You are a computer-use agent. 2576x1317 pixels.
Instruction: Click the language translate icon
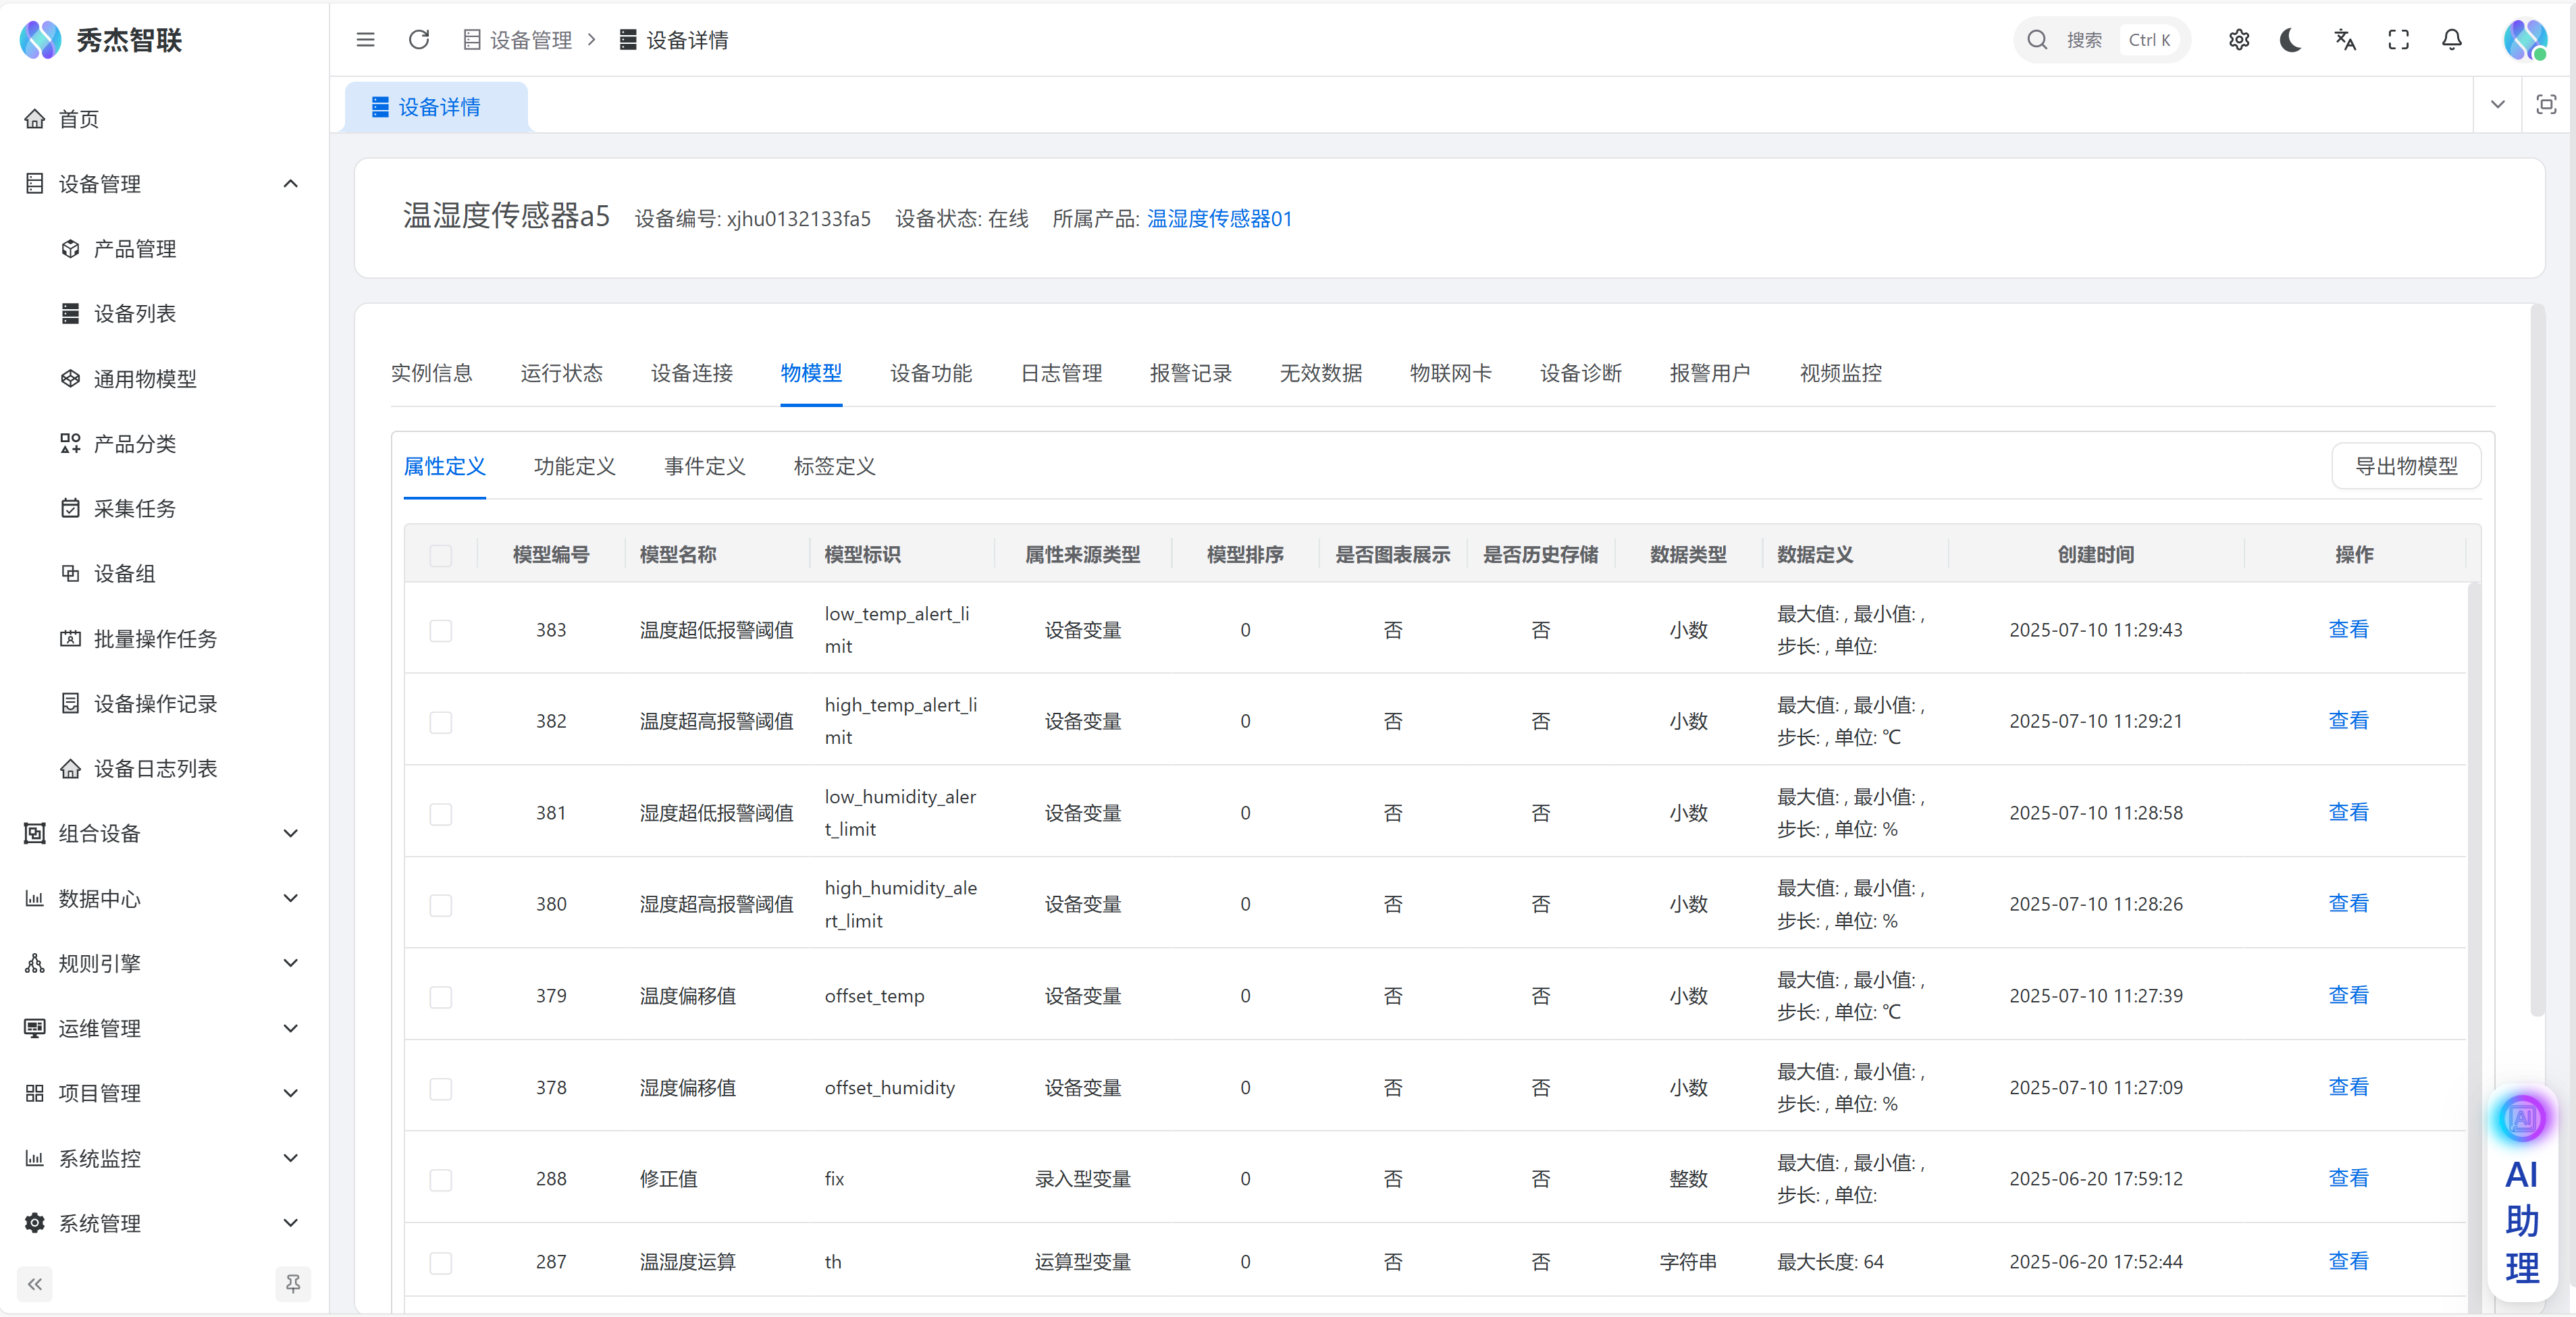(x=2345, y=40)
